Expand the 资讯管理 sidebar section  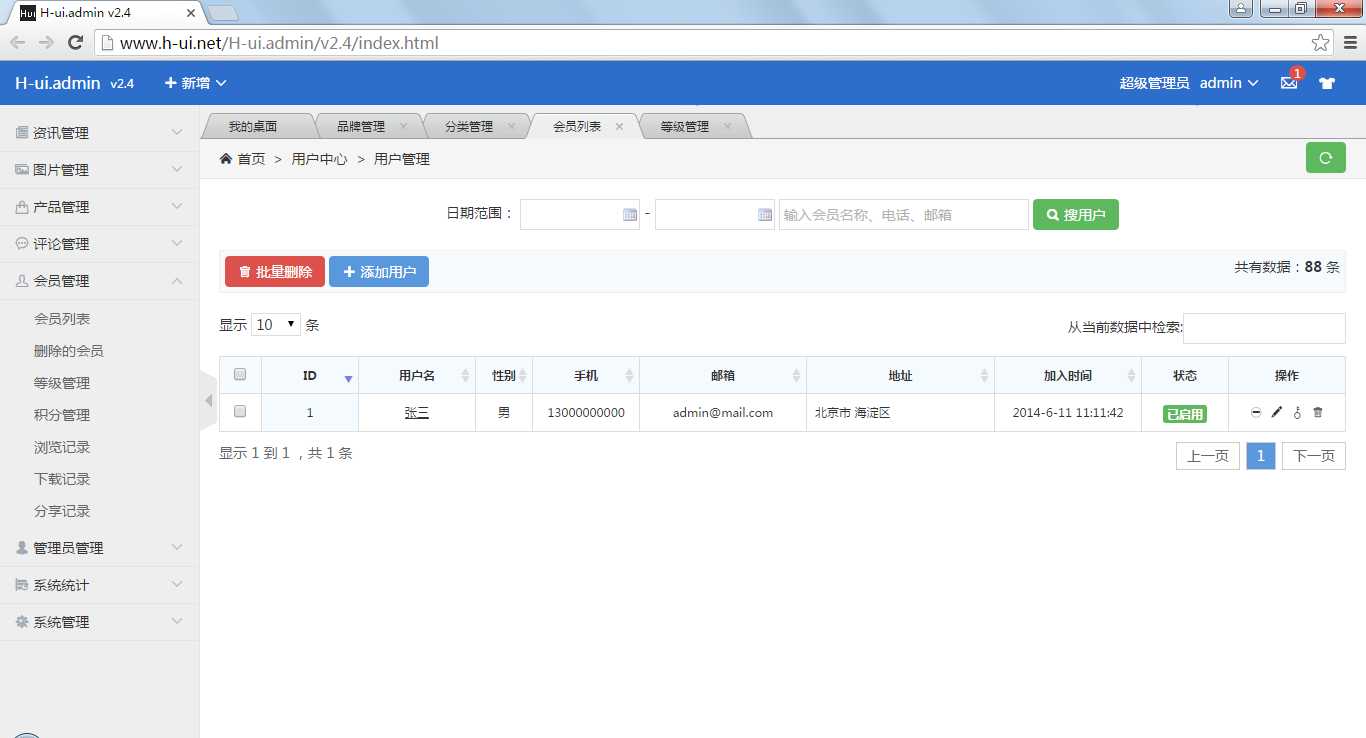point(100,133)
